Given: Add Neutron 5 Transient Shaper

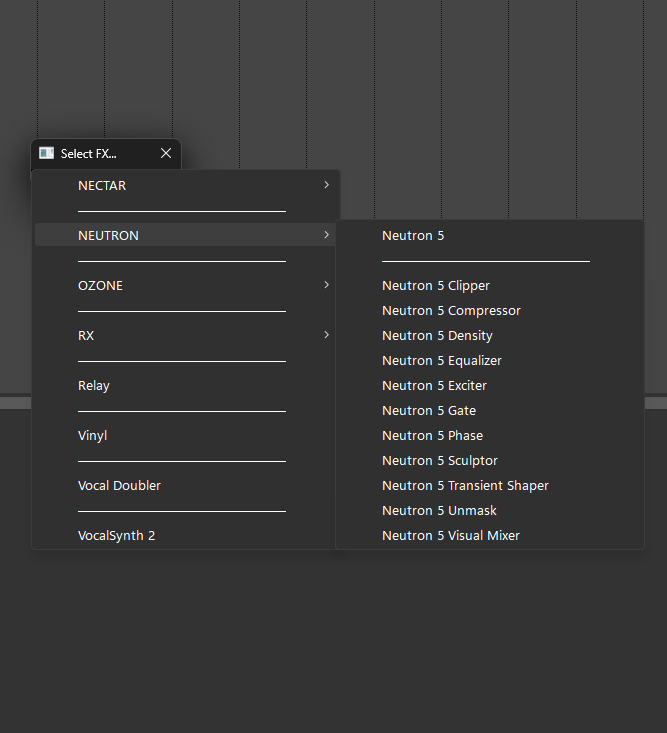Looking at the screenshot, I should coord(465,485).
